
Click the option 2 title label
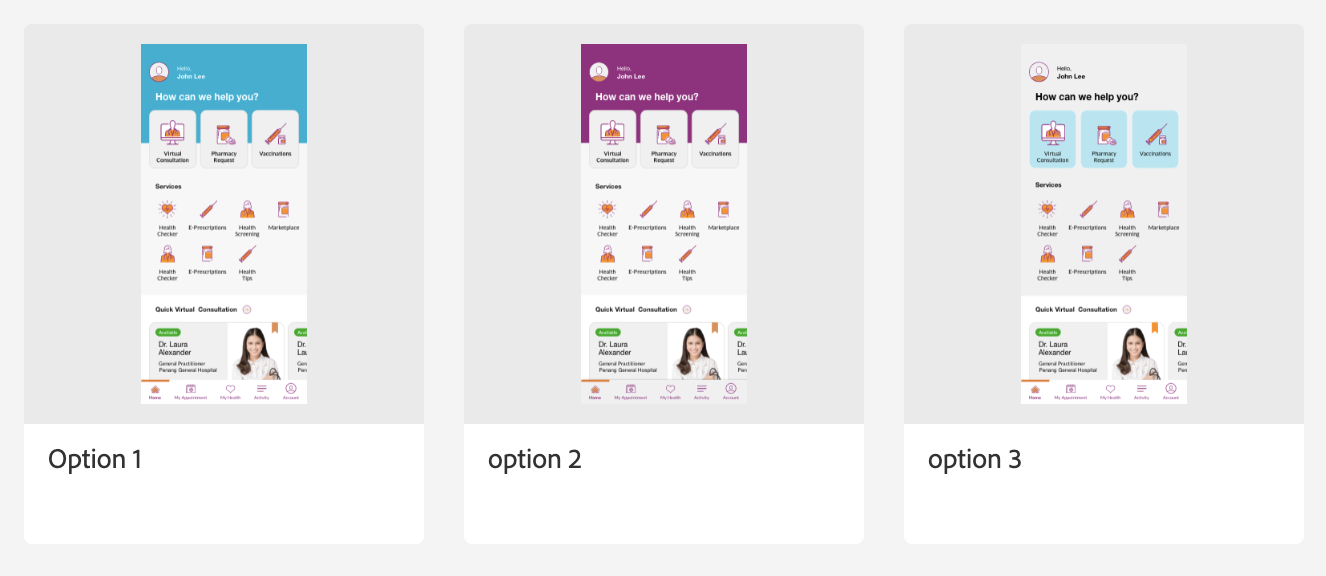(535, 459)
